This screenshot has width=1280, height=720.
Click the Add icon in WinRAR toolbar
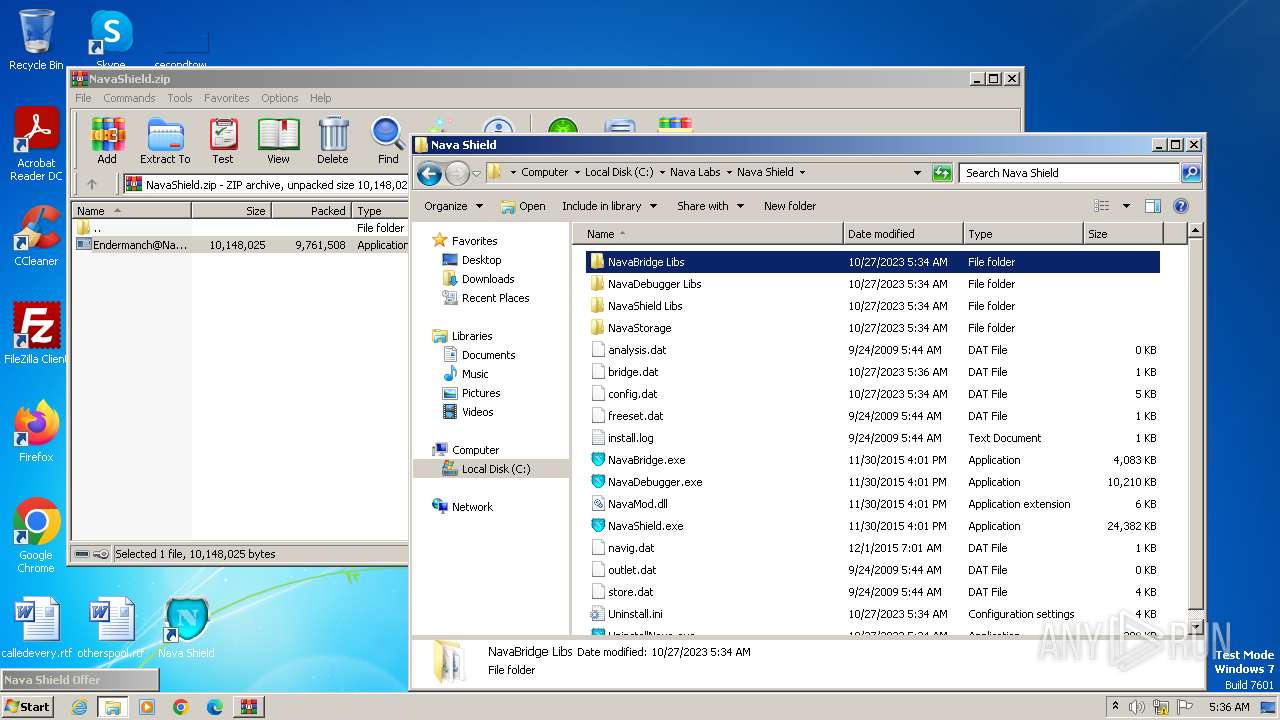[x=107, y=141]
